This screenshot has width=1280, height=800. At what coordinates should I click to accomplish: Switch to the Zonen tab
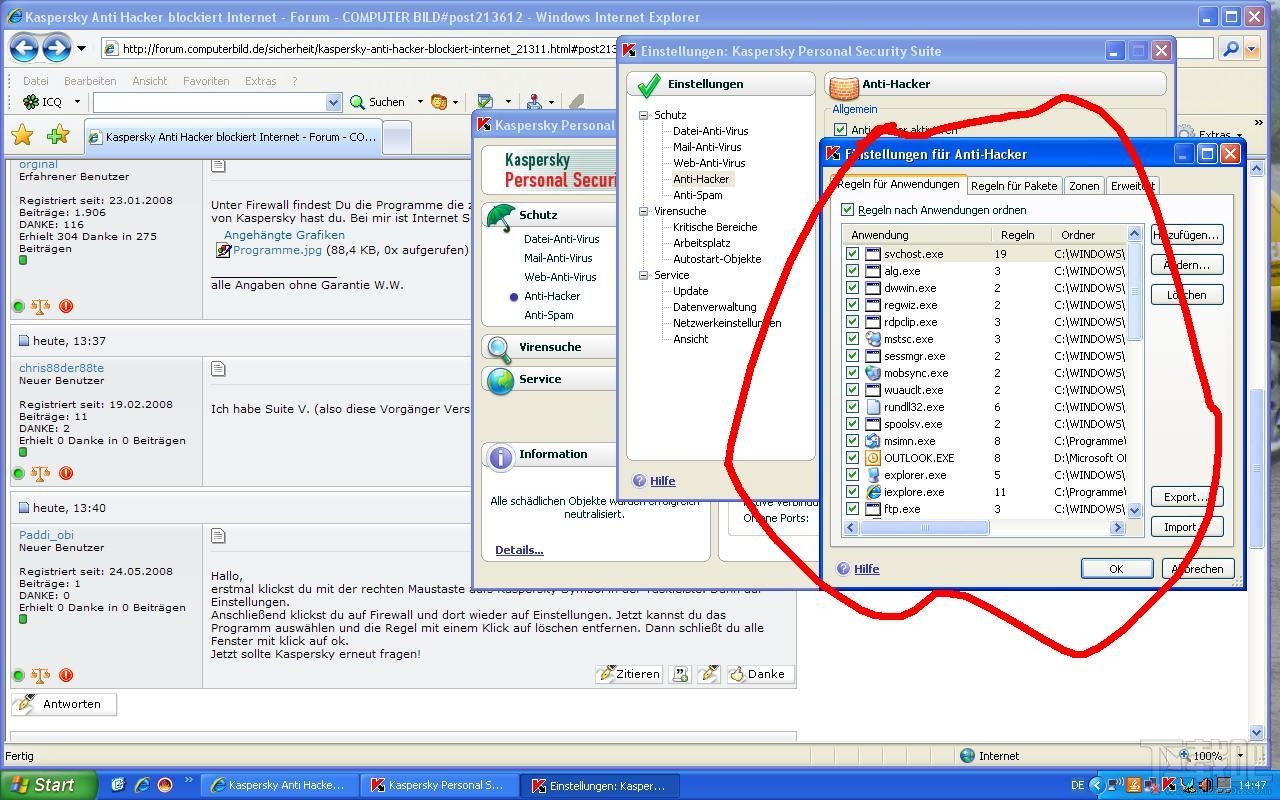coord(1084,186)
